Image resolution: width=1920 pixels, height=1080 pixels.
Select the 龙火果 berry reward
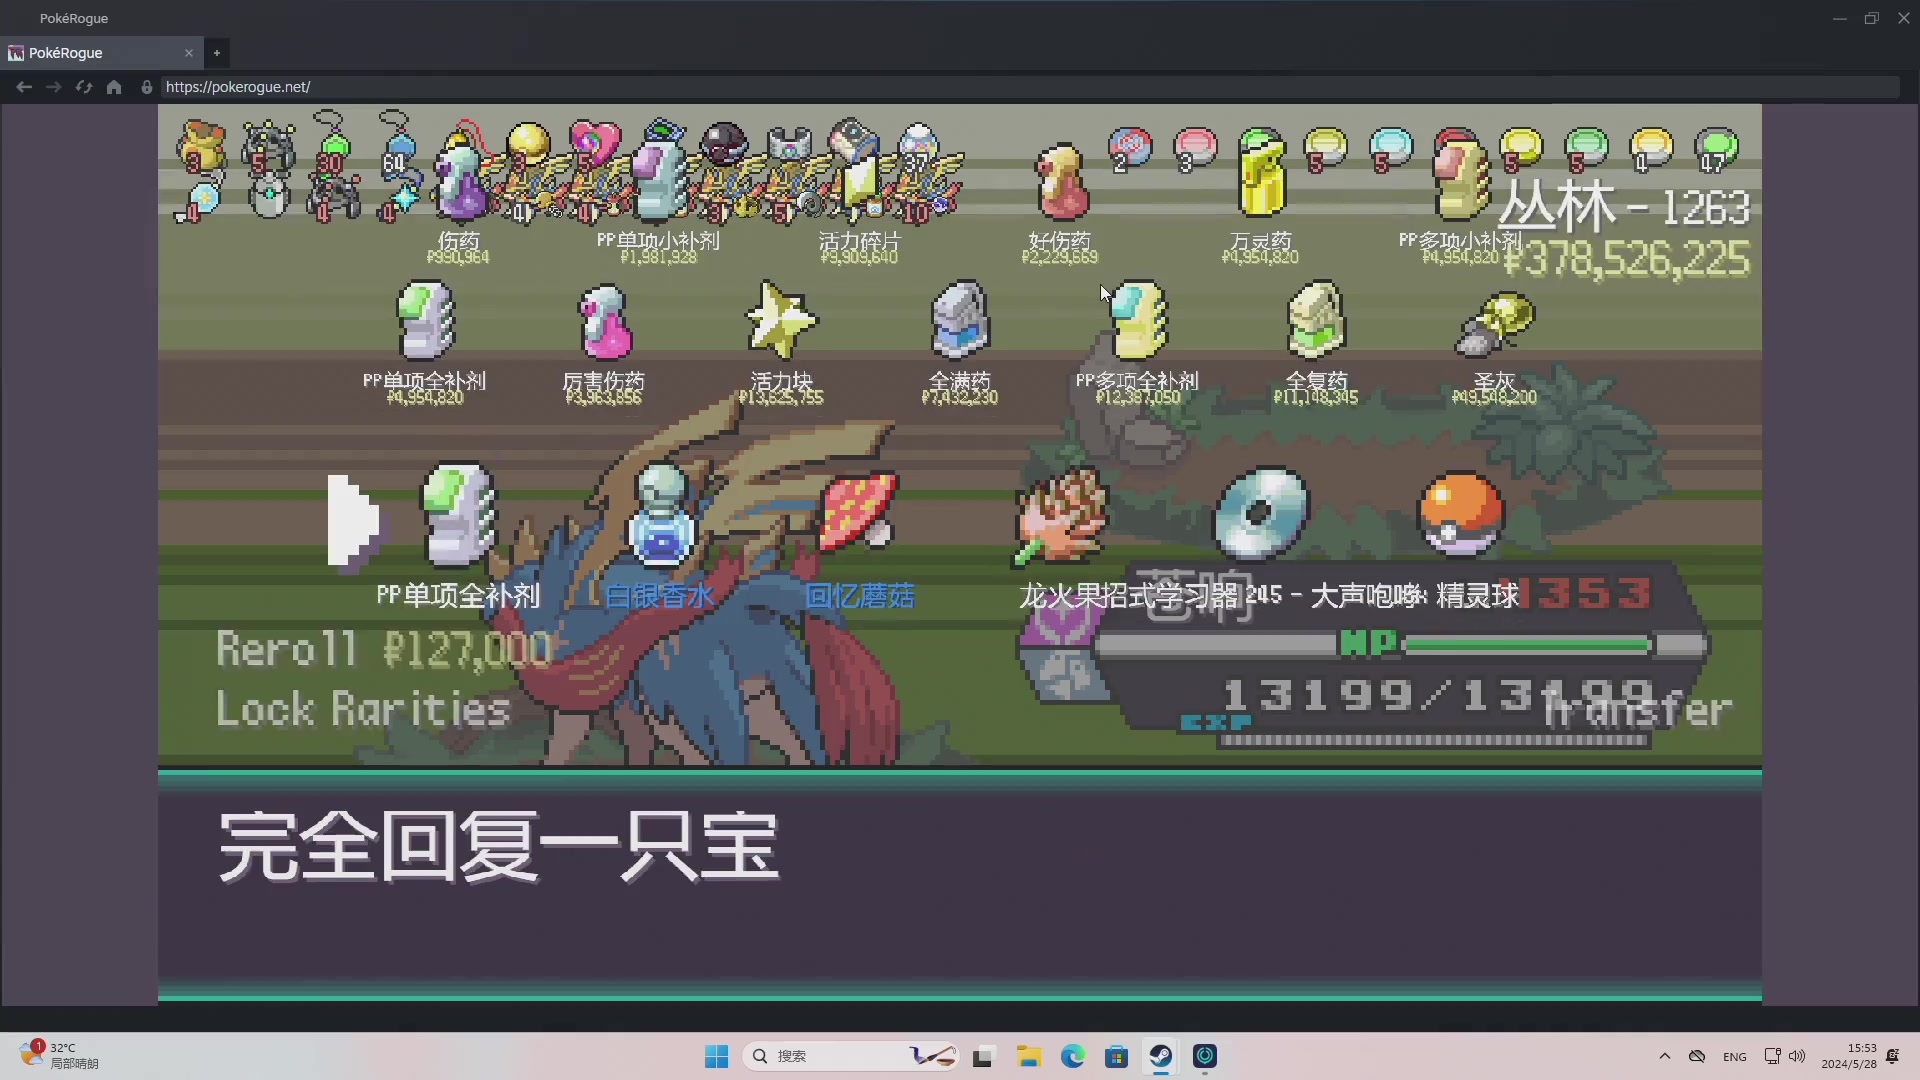point(1060,516)
